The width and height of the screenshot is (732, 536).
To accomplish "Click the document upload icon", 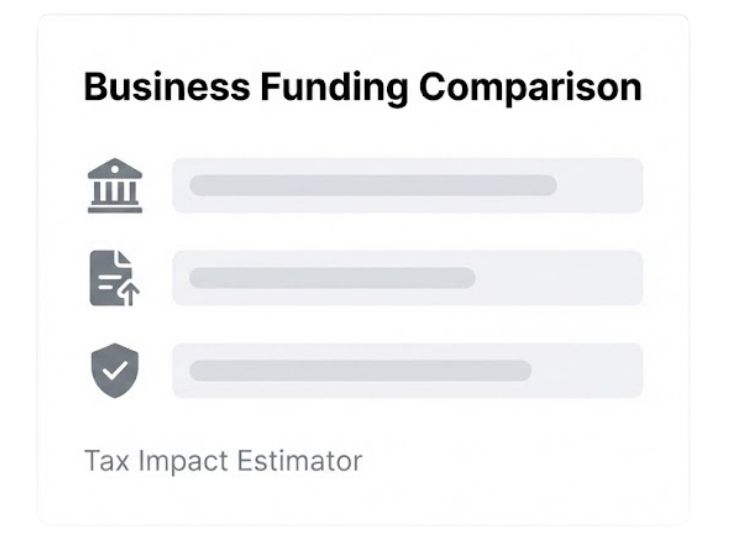I will (x=114, y=278).
